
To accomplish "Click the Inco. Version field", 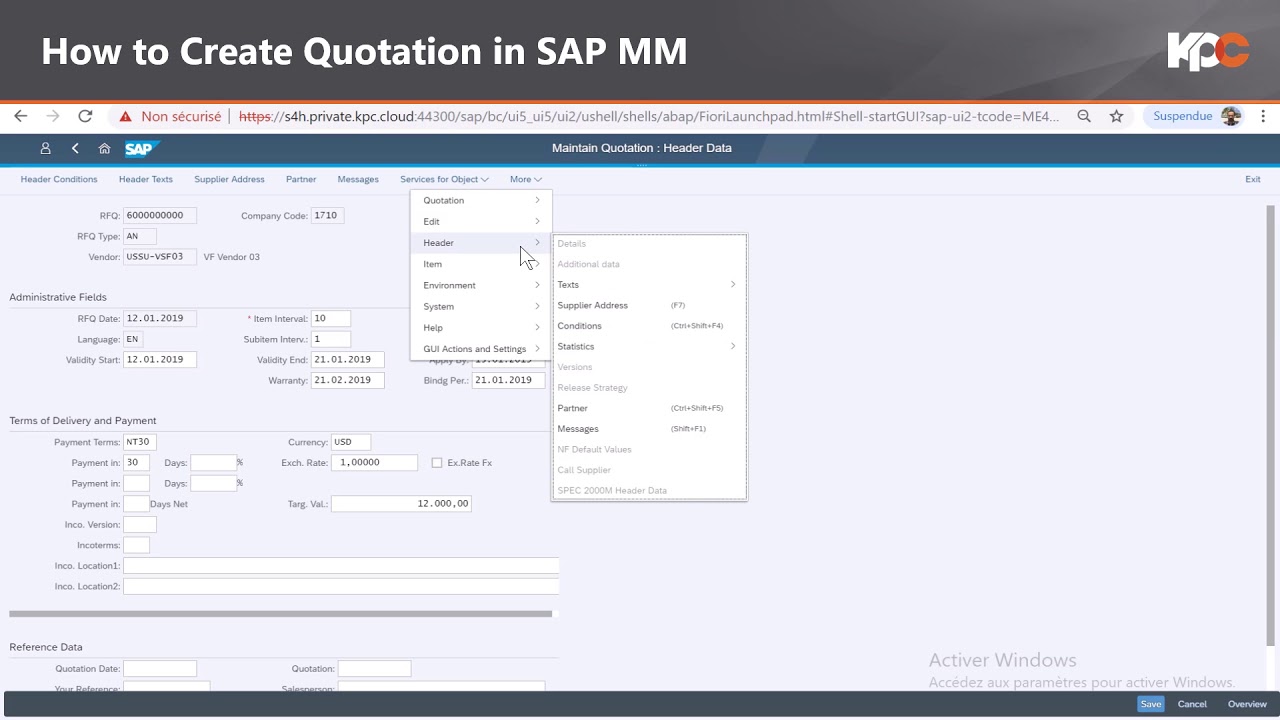I will (140, 525).
